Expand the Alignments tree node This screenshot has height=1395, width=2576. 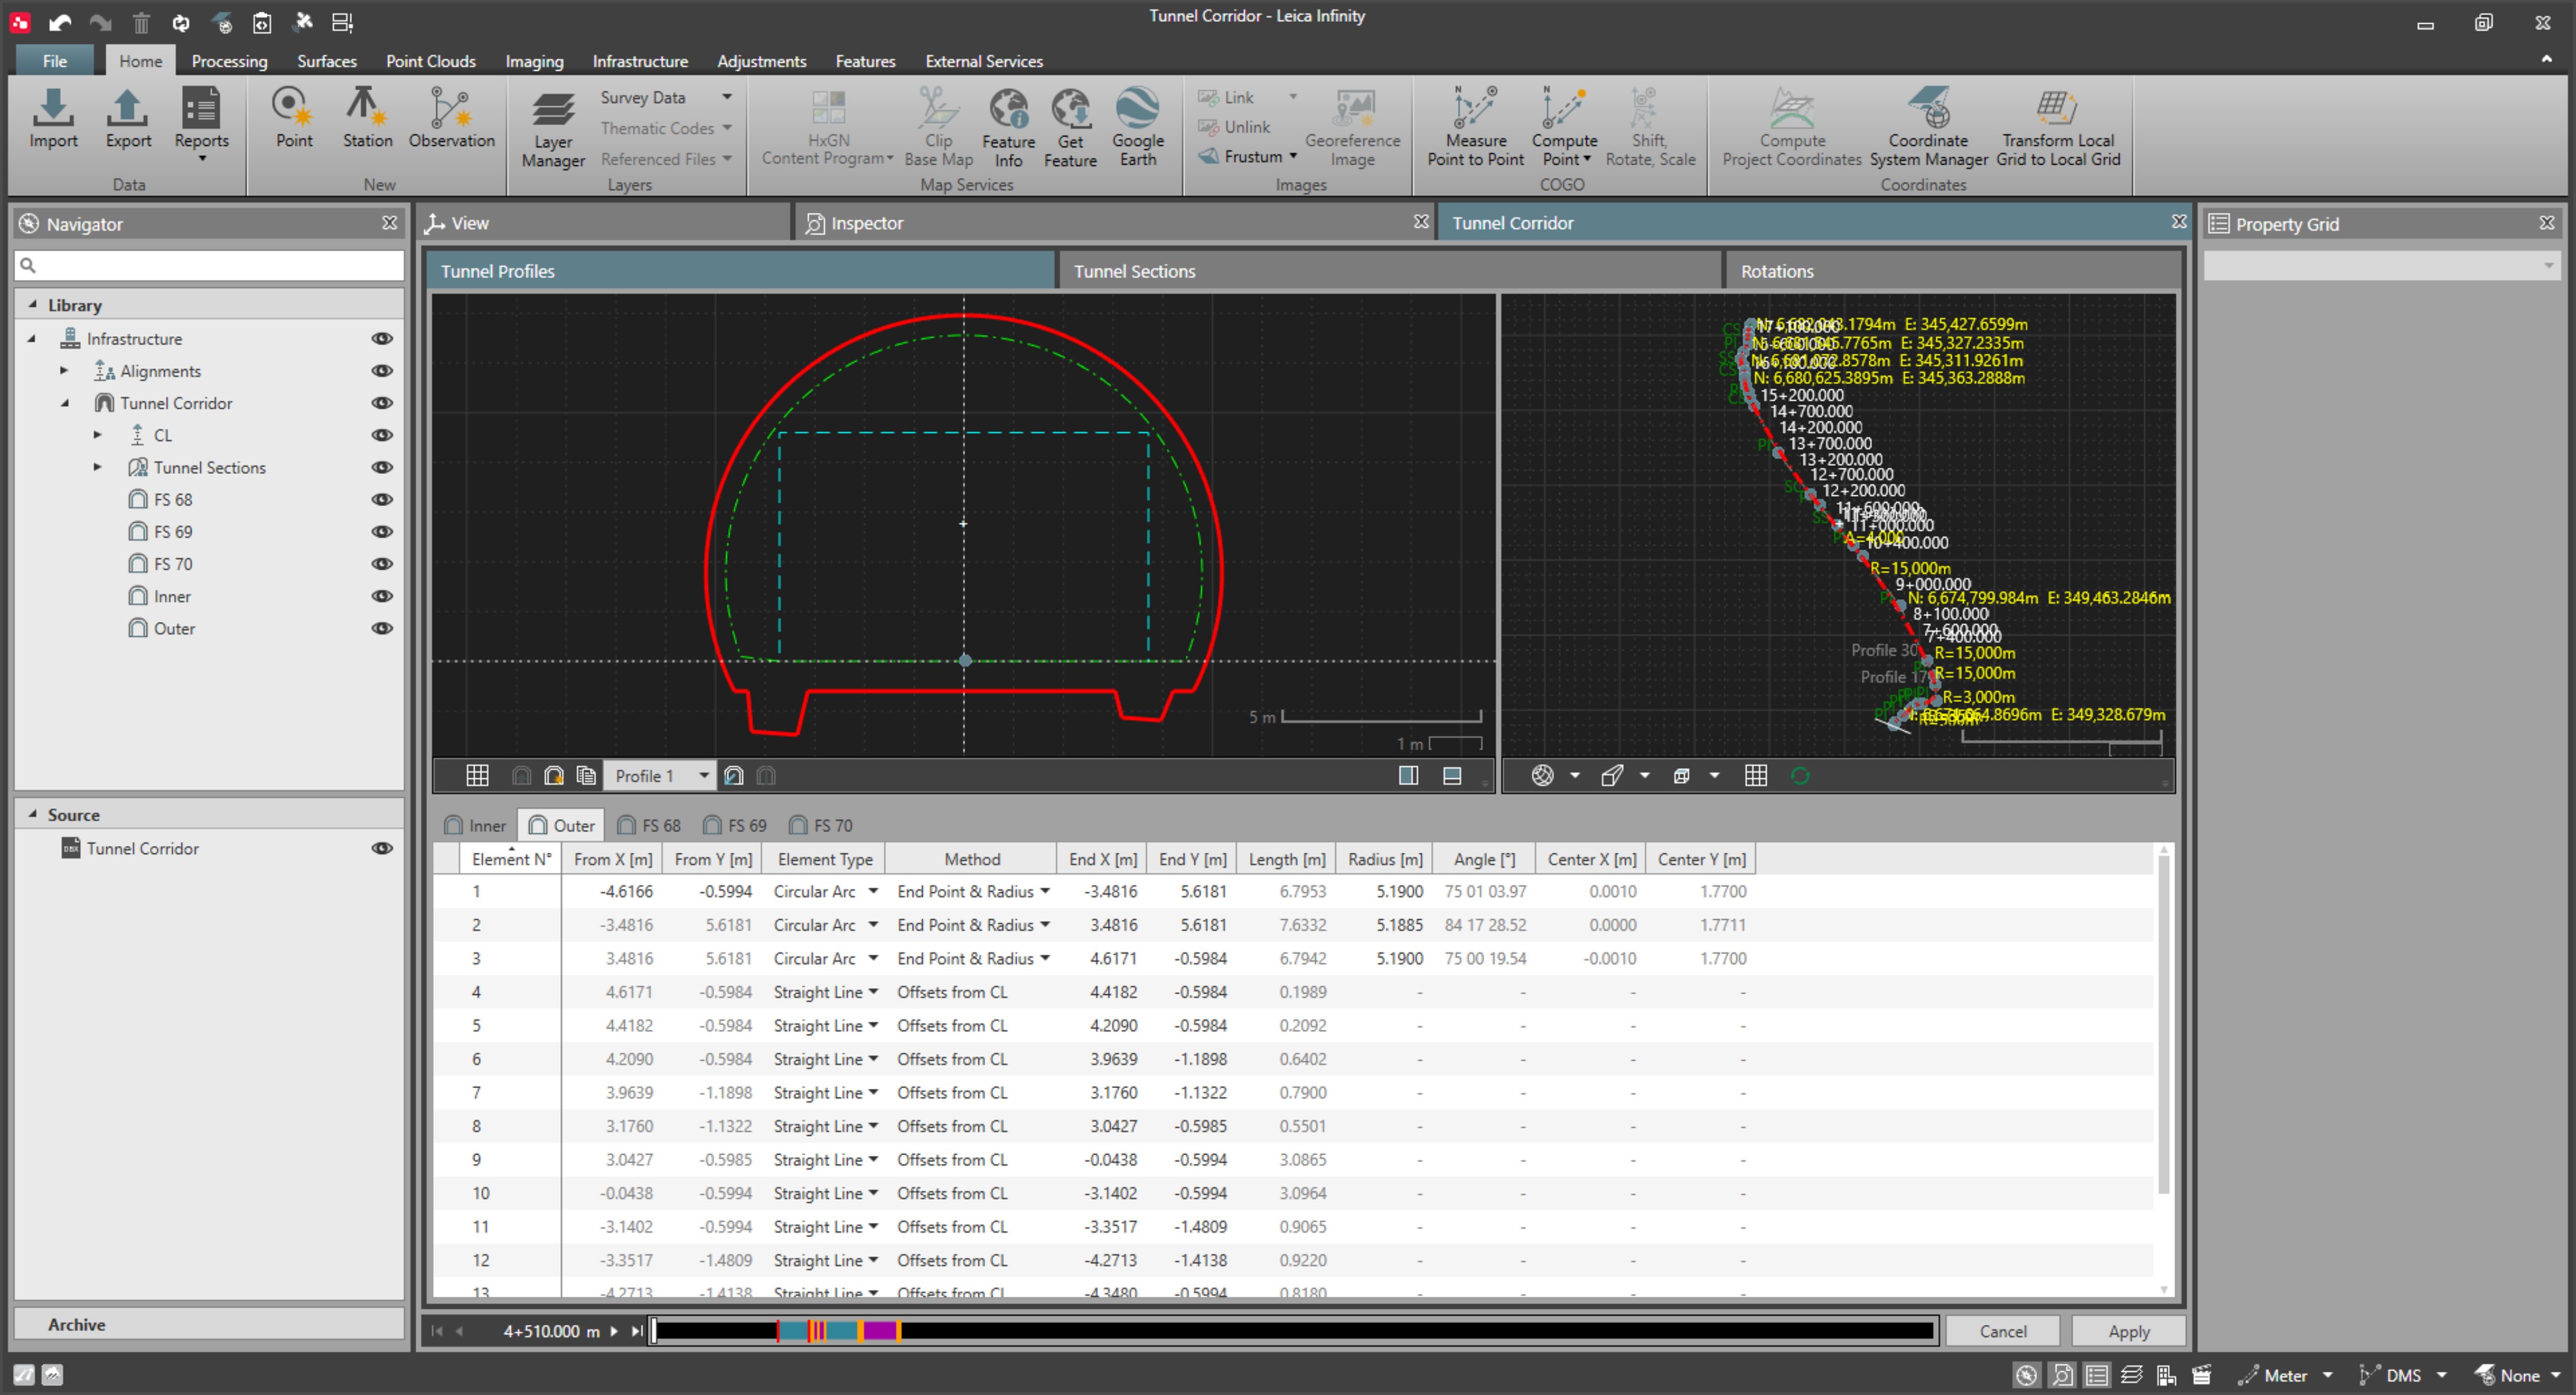click(64, 371)
